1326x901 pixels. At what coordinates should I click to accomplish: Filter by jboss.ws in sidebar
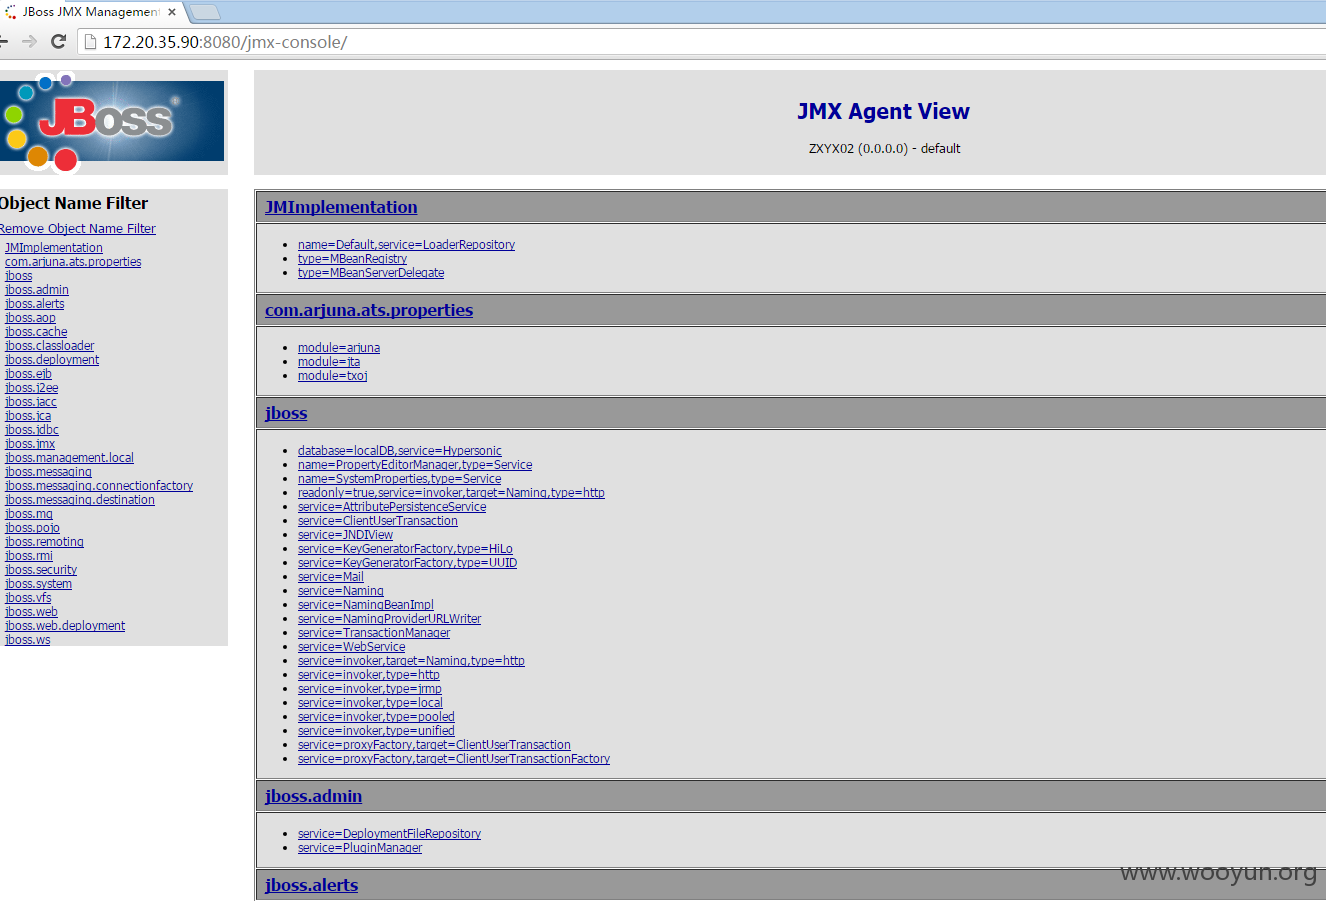[27, 640]
